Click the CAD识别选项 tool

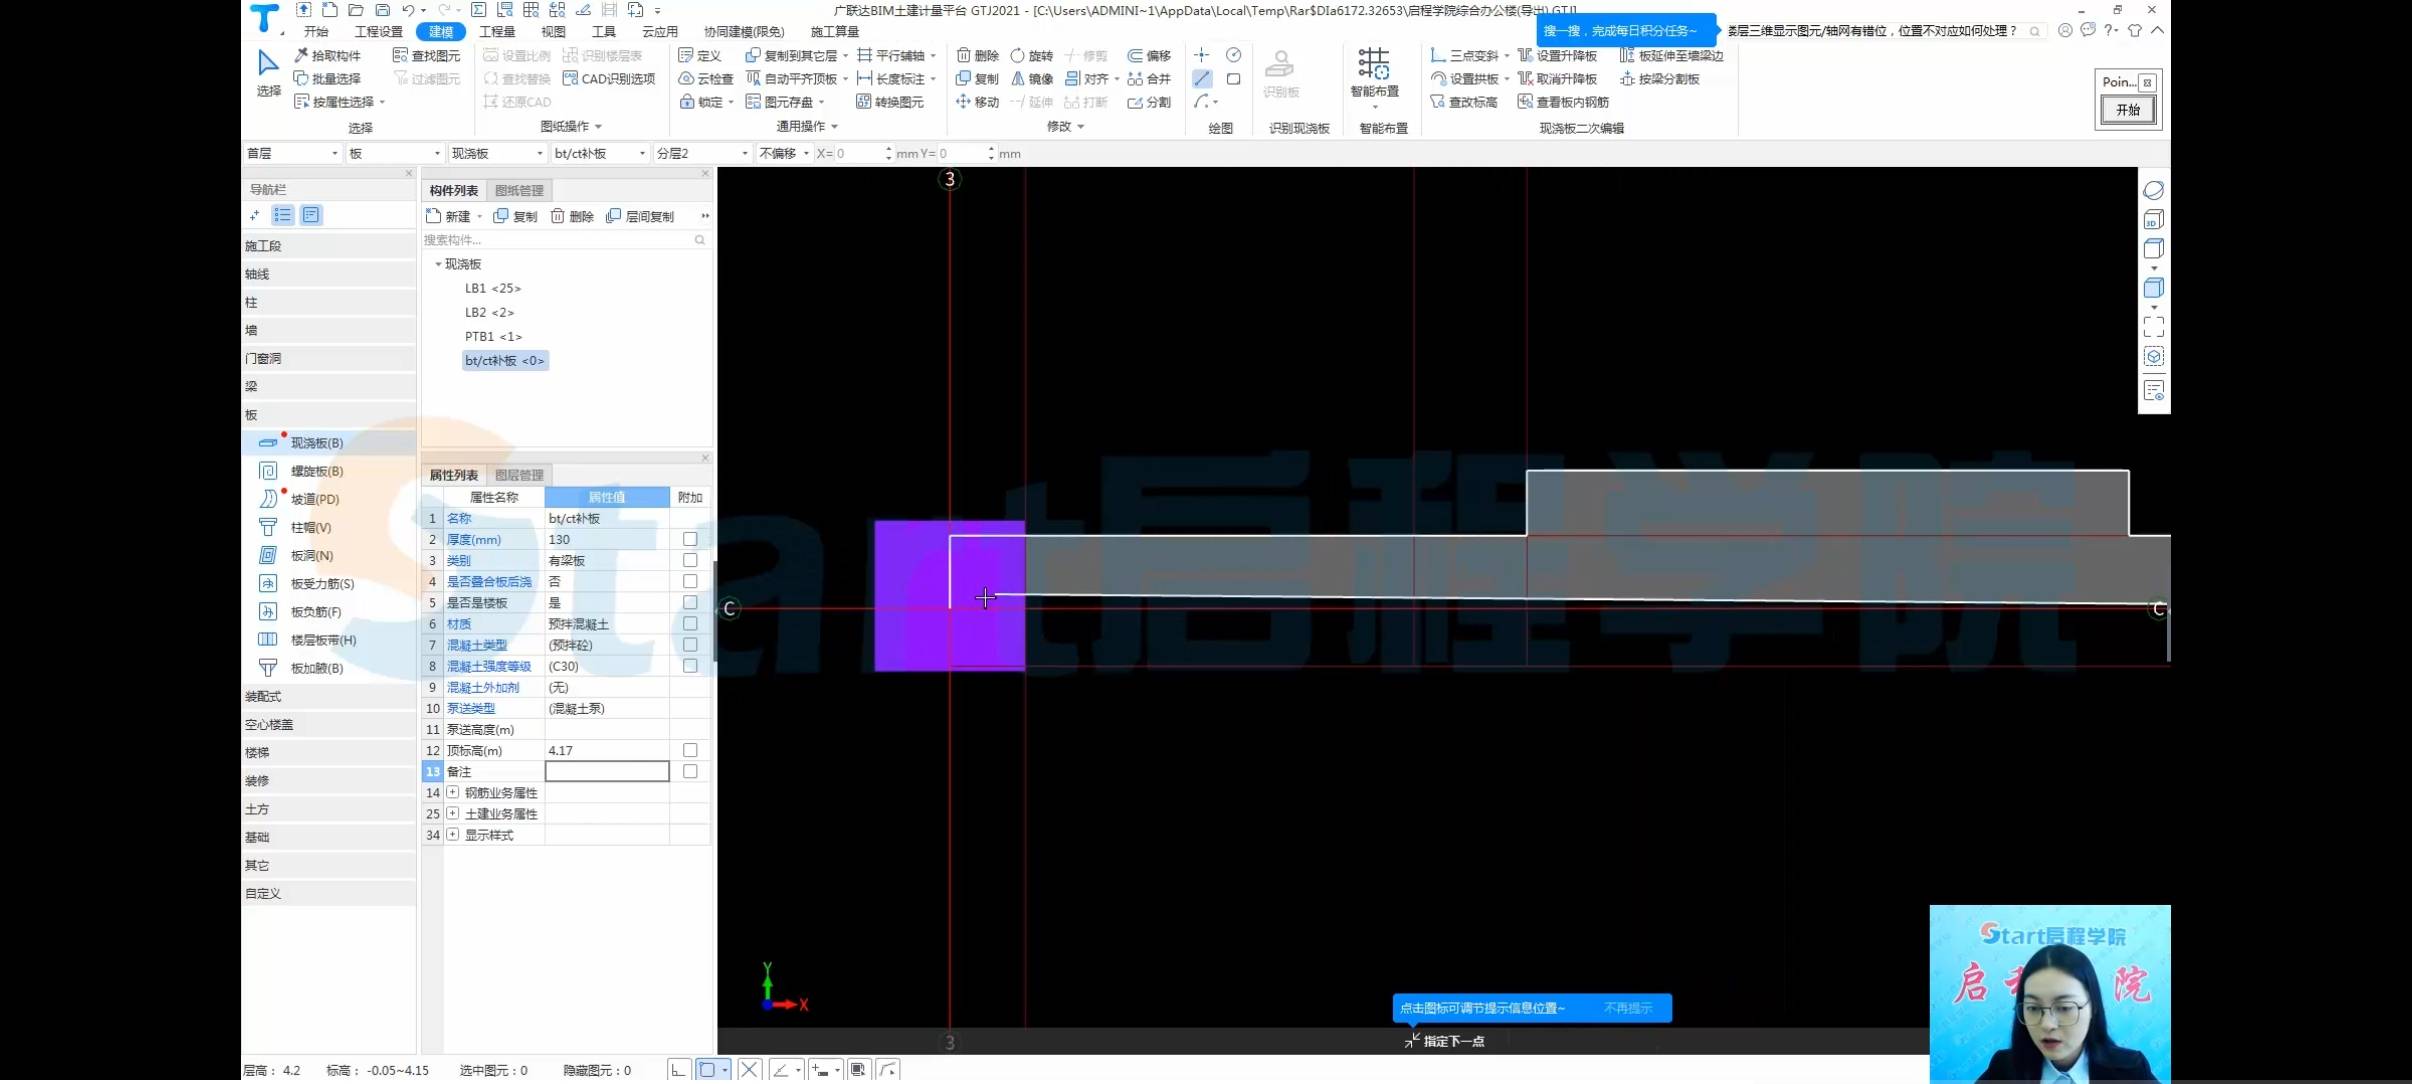coord(609,78)
